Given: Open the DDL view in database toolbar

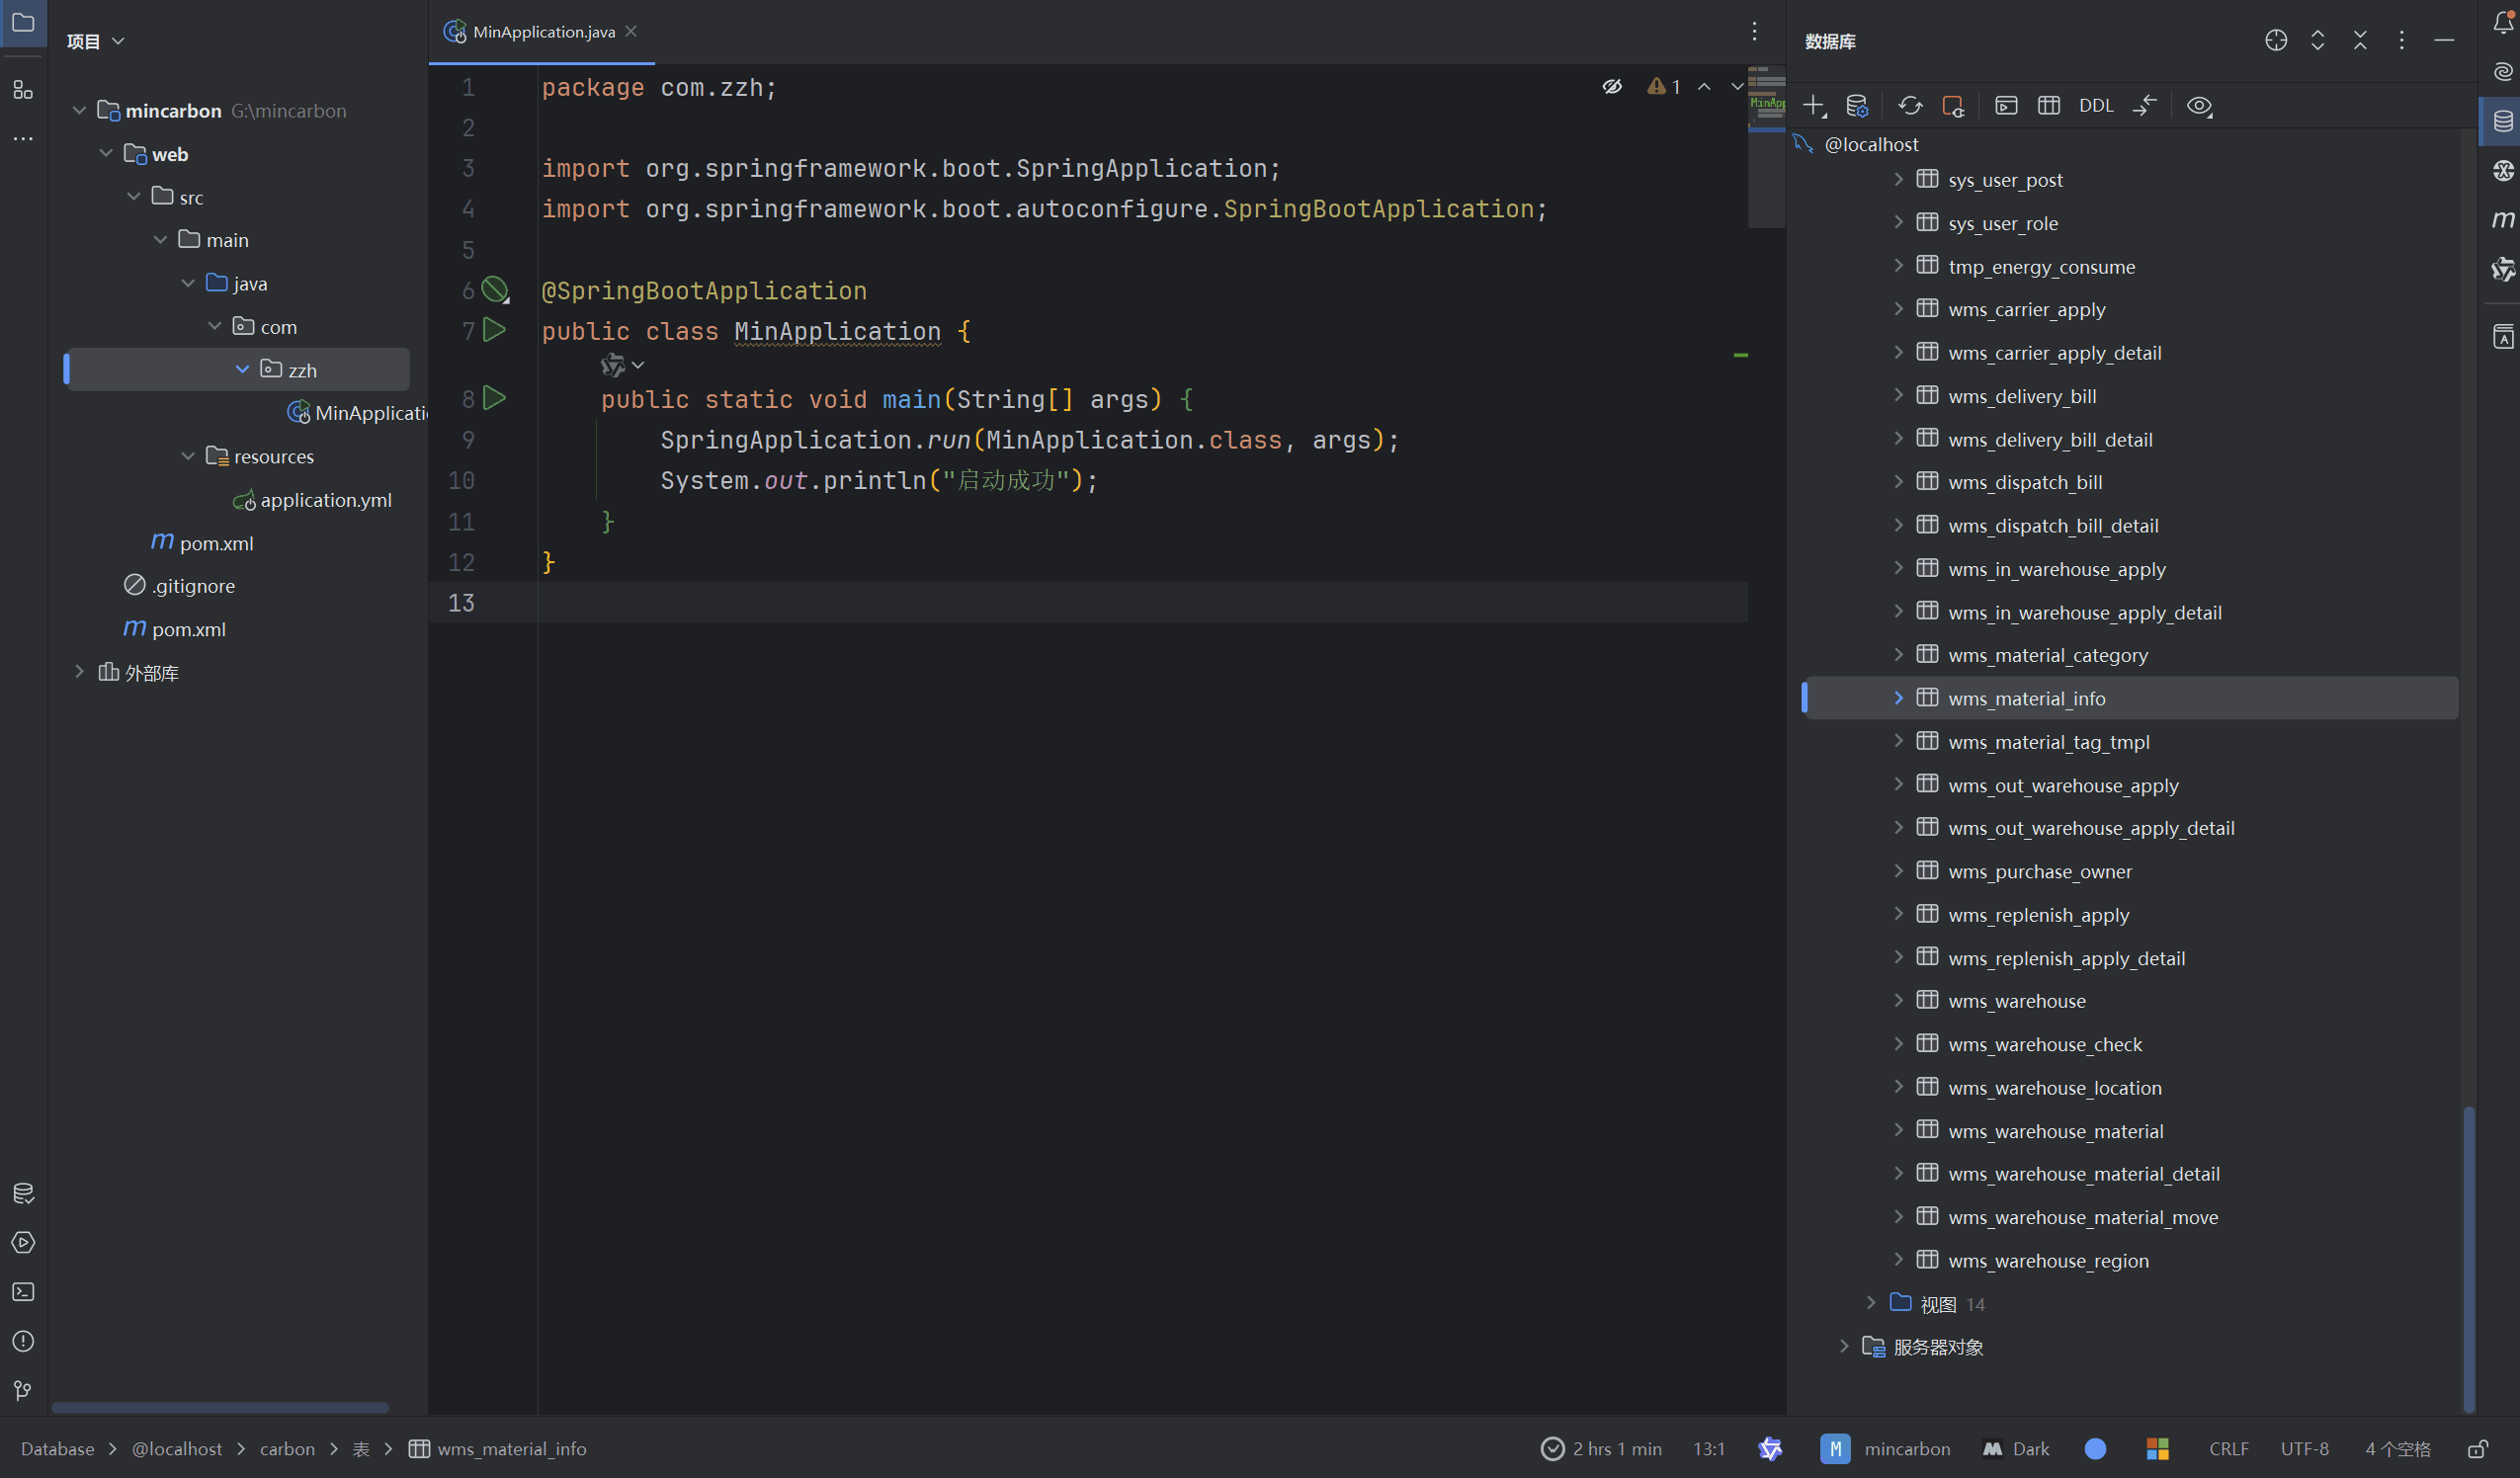Looking at the screenshot, I should (x=2096, y=106).
